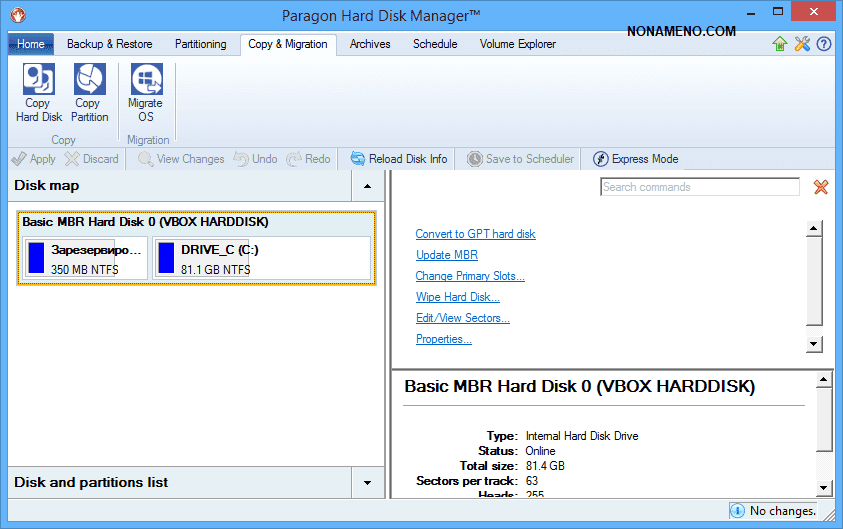Clear search with the red X icon

pos(821,187)
